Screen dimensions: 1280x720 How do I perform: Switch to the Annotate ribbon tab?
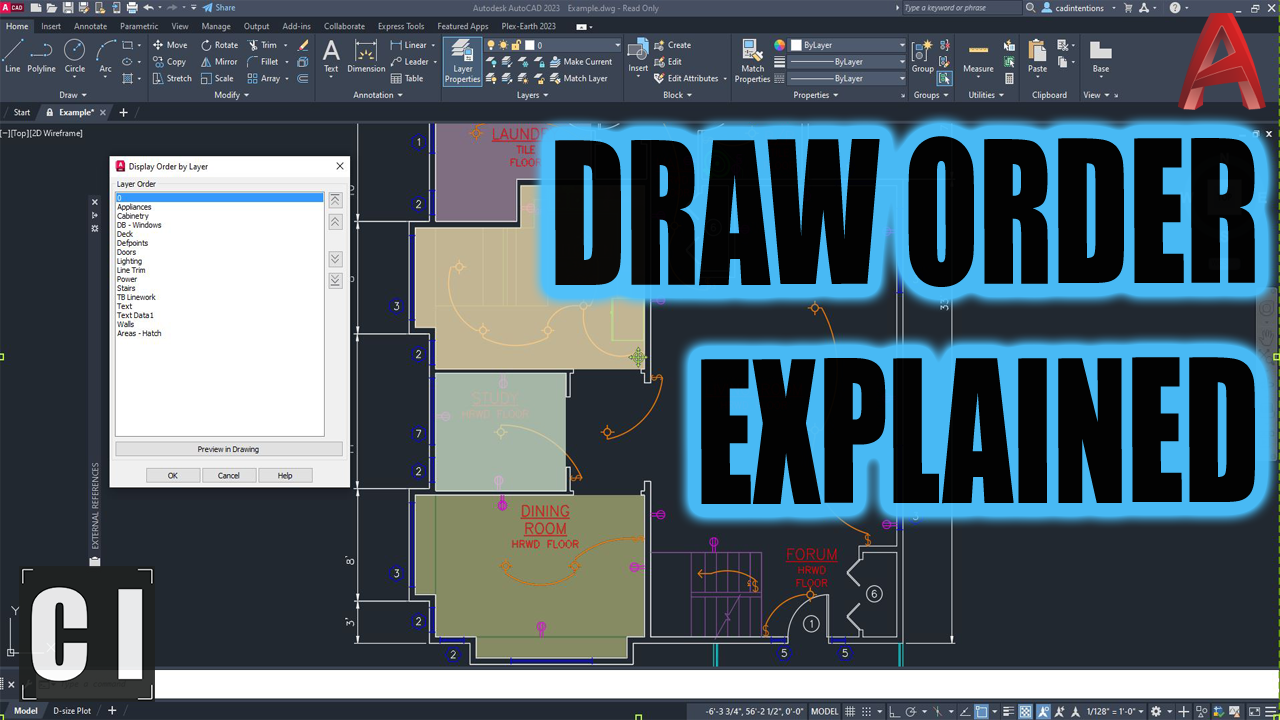(90, 26)
